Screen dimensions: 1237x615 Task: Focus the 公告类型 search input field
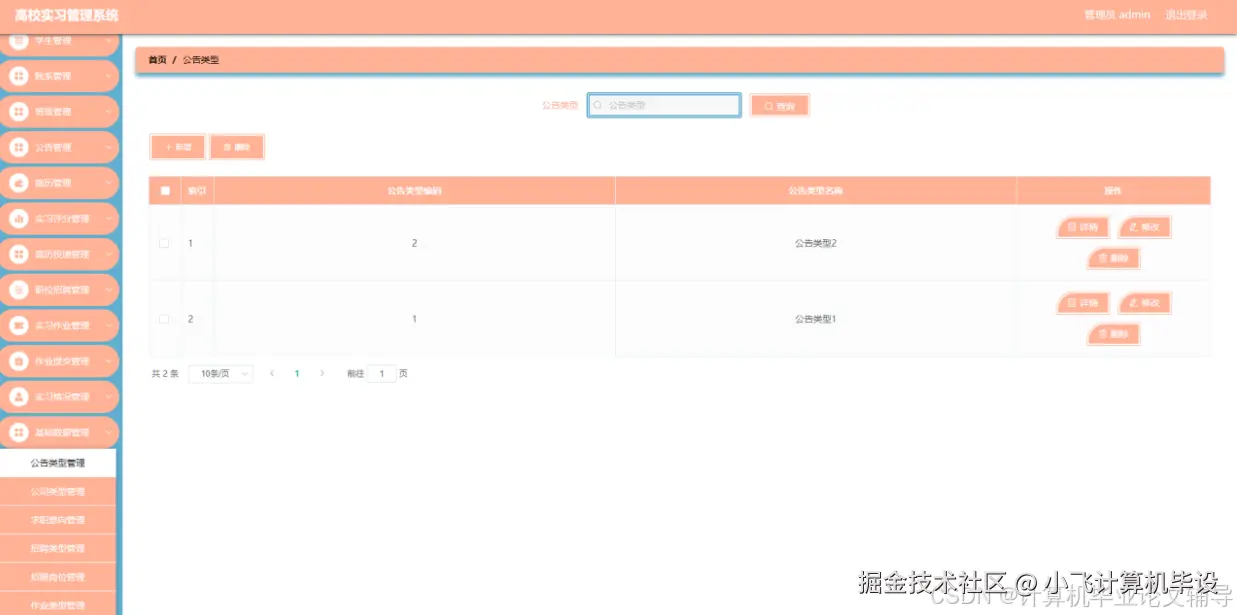(x=664, y=105)
